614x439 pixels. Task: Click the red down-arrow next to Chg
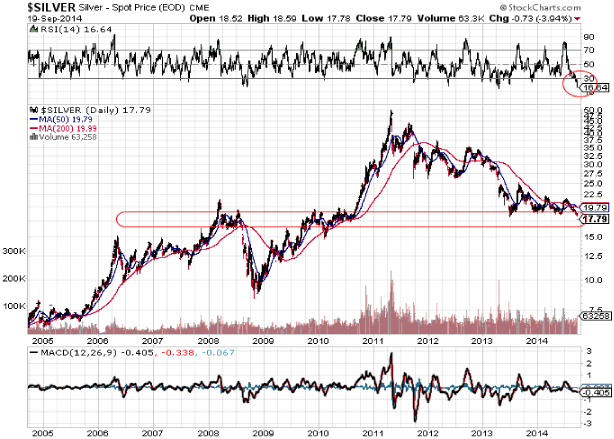pyautogui.click(x=580, y=18)
